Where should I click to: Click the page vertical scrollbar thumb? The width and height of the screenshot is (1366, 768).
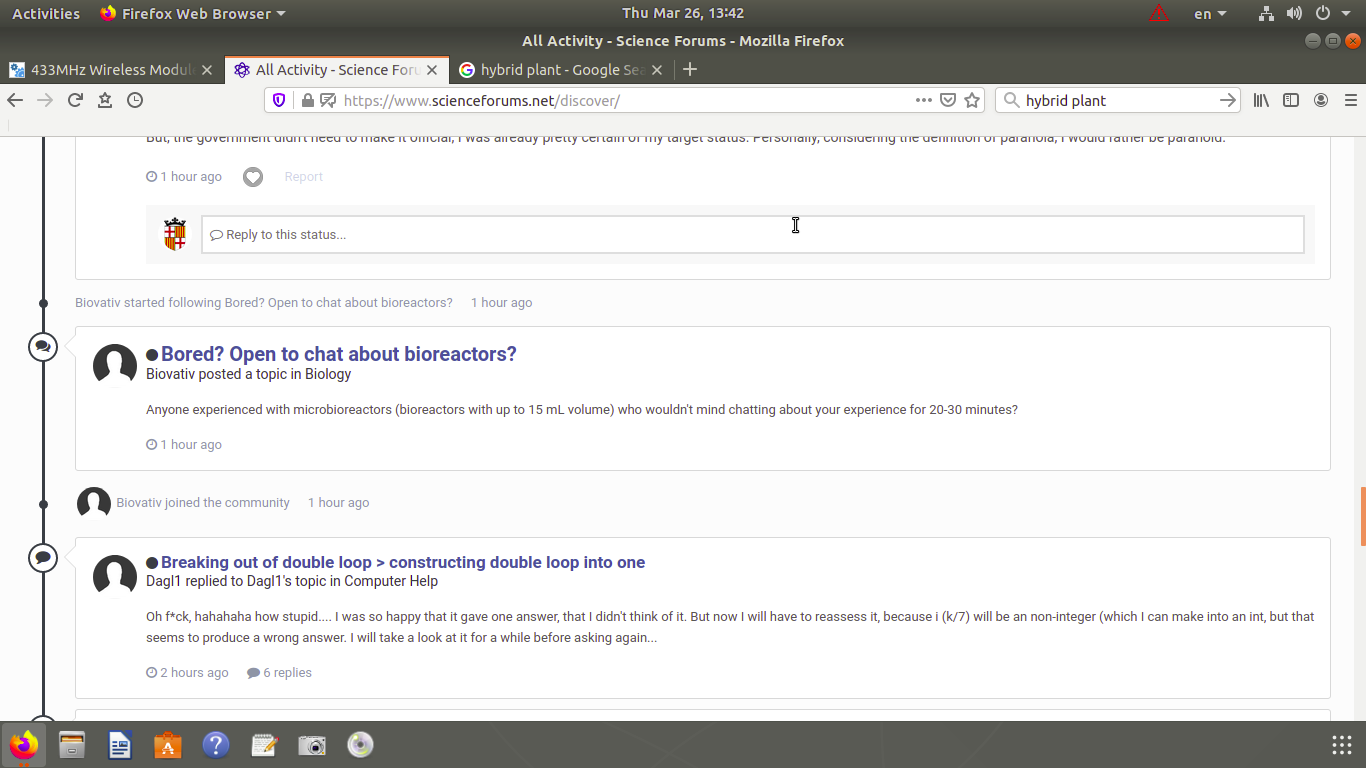1362,517
